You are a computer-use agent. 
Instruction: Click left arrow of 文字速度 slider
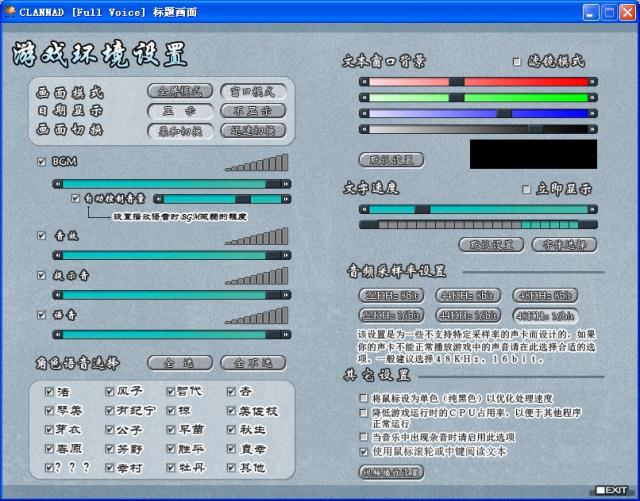click(x=364, y=209)
